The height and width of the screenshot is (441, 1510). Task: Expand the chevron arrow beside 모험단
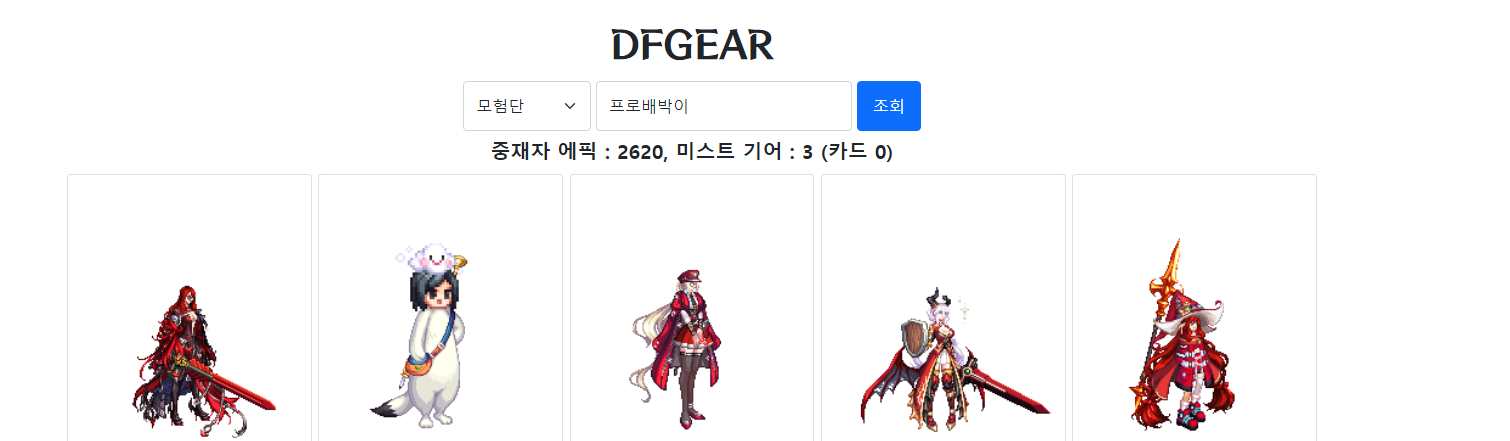point(570,106)
